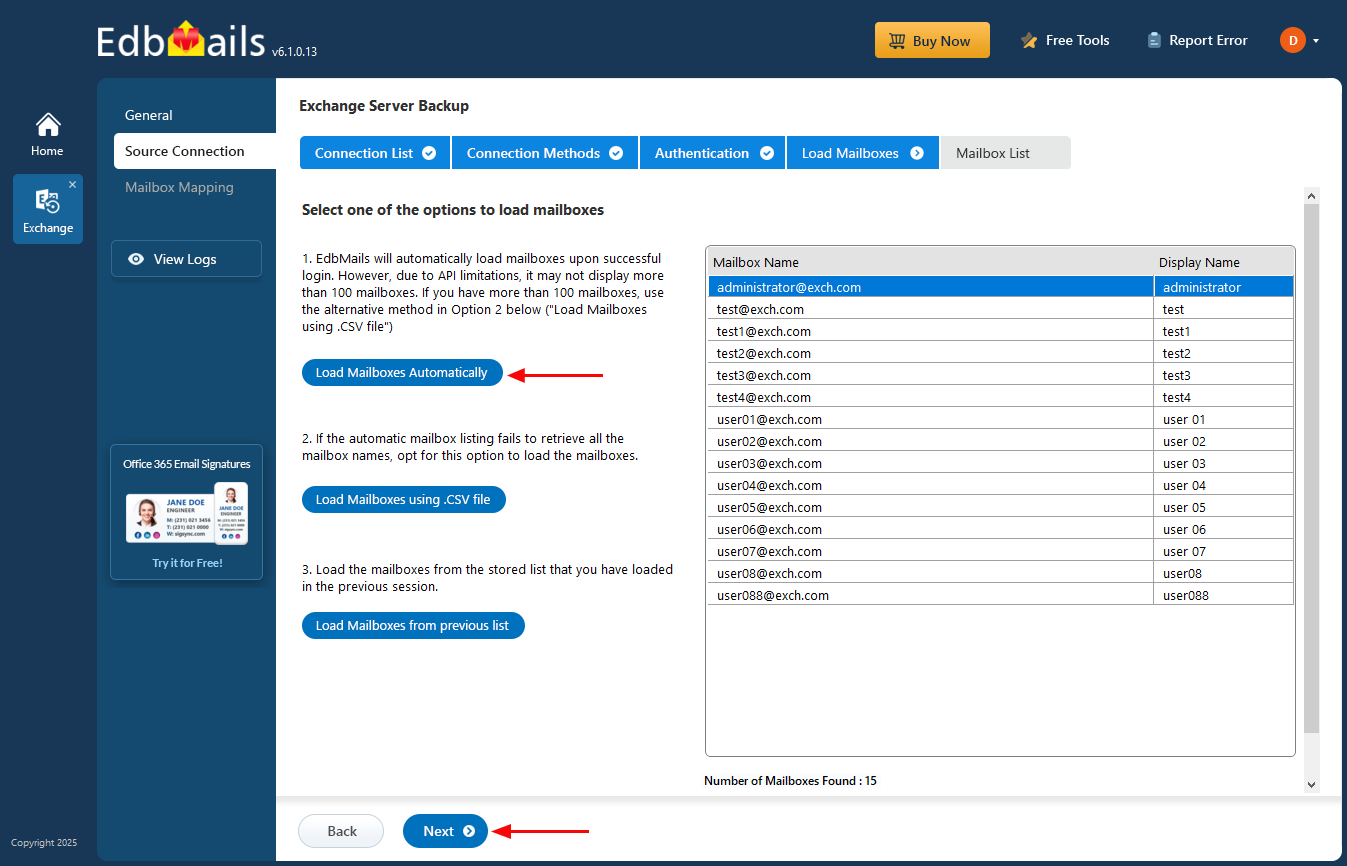Screen dimensions: 1347x866
Task: Select user01@exch.com mailbox row
Action: 1001,419
